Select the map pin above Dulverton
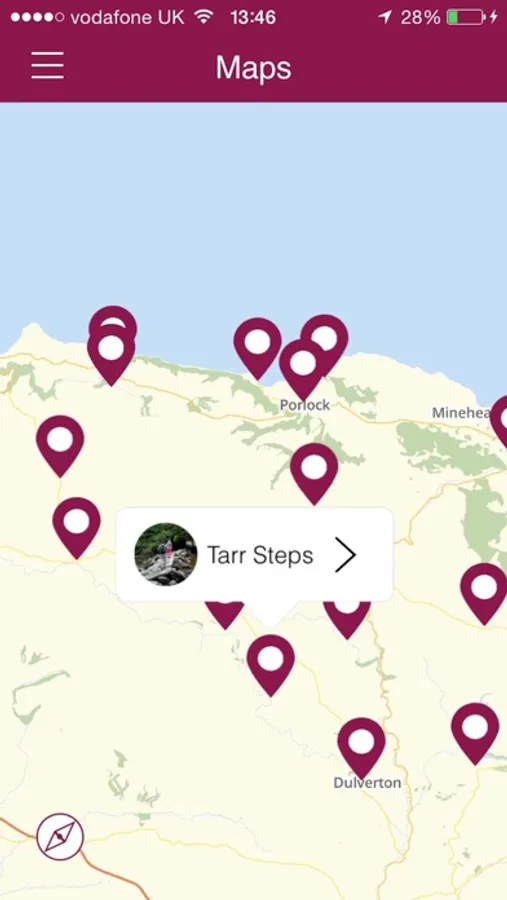This screenshot has width=507, height=900. click(361, 748)
